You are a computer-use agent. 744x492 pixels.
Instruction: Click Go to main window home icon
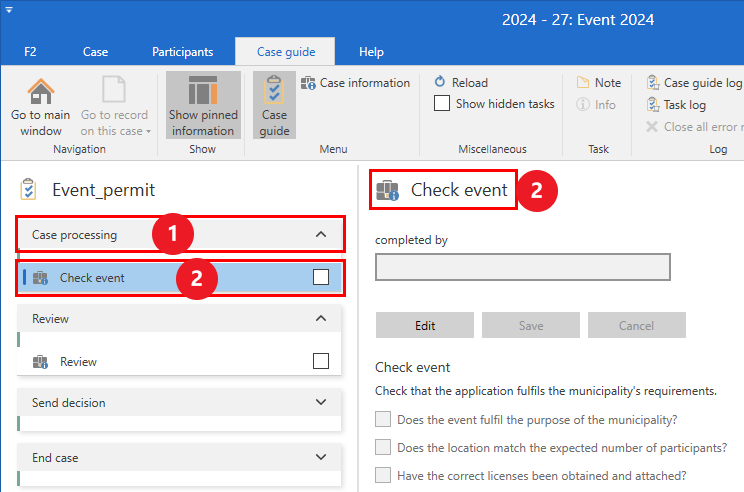(40, 92)
